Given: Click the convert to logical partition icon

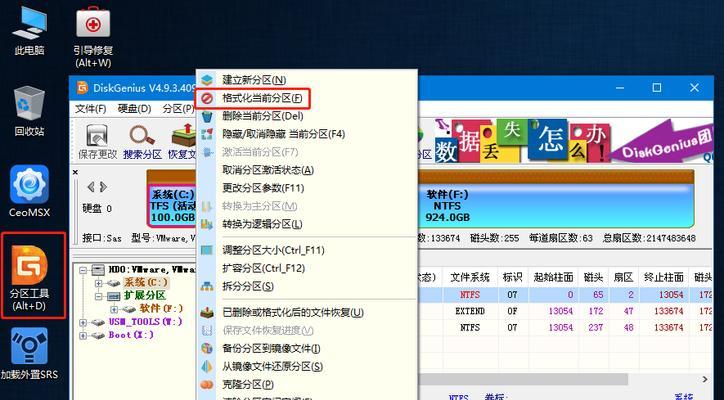Looking at the screenshot, I should [x=207, y=224].
